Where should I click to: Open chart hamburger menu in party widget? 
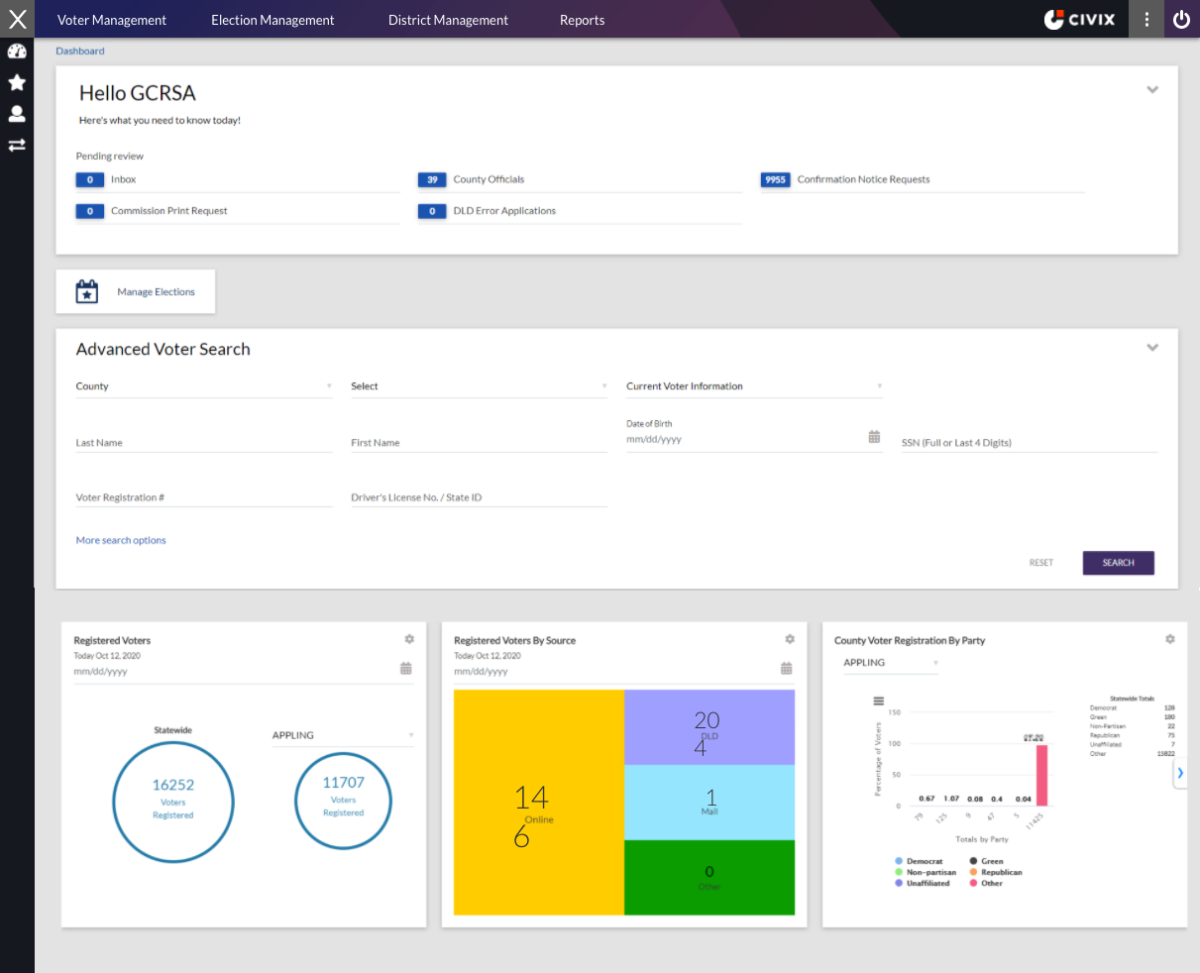pyautogui.click(x=879, y=701)
